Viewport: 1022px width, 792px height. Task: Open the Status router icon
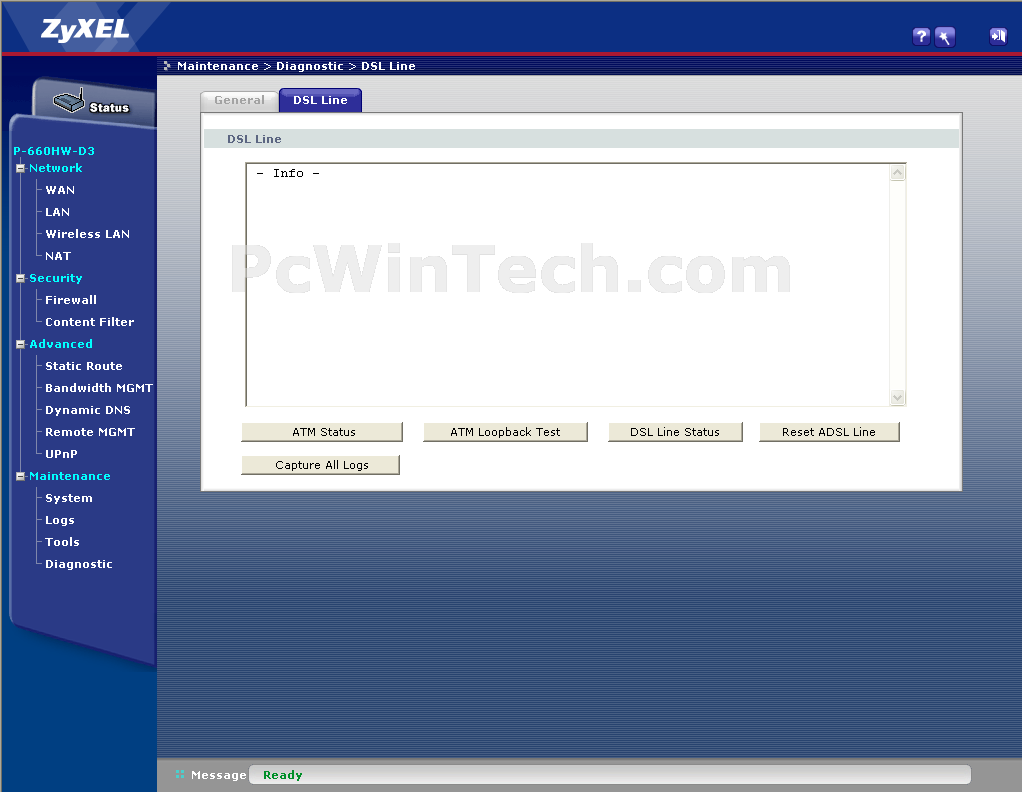[92, 103]
